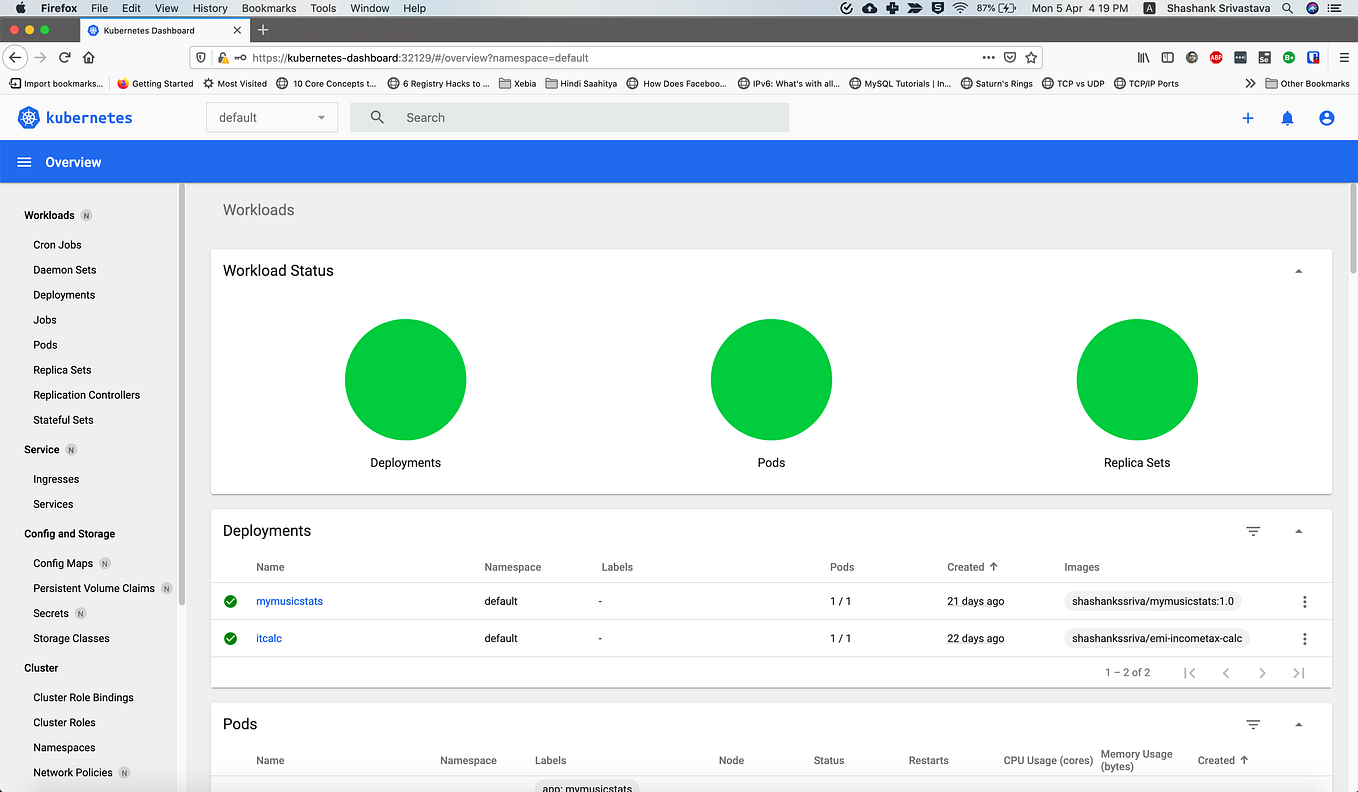This screenshot has height=792, width=1358.
Task: Go to last page of Deployments
Action: point(1298,673)
